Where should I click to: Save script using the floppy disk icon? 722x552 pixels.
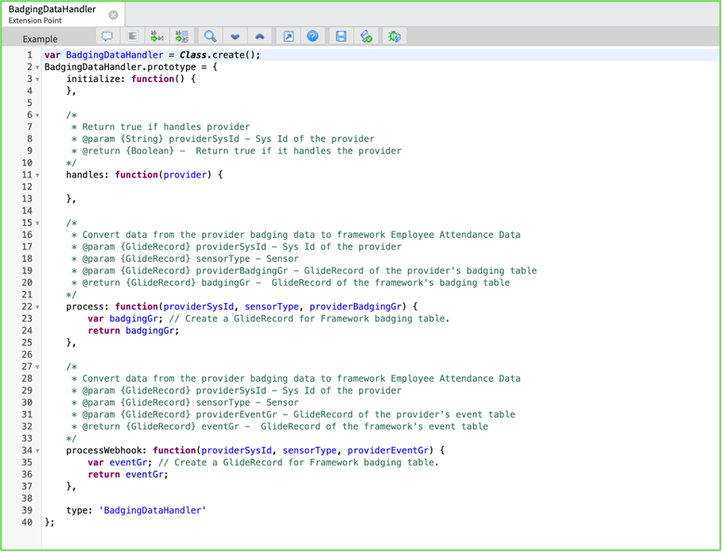342,36
